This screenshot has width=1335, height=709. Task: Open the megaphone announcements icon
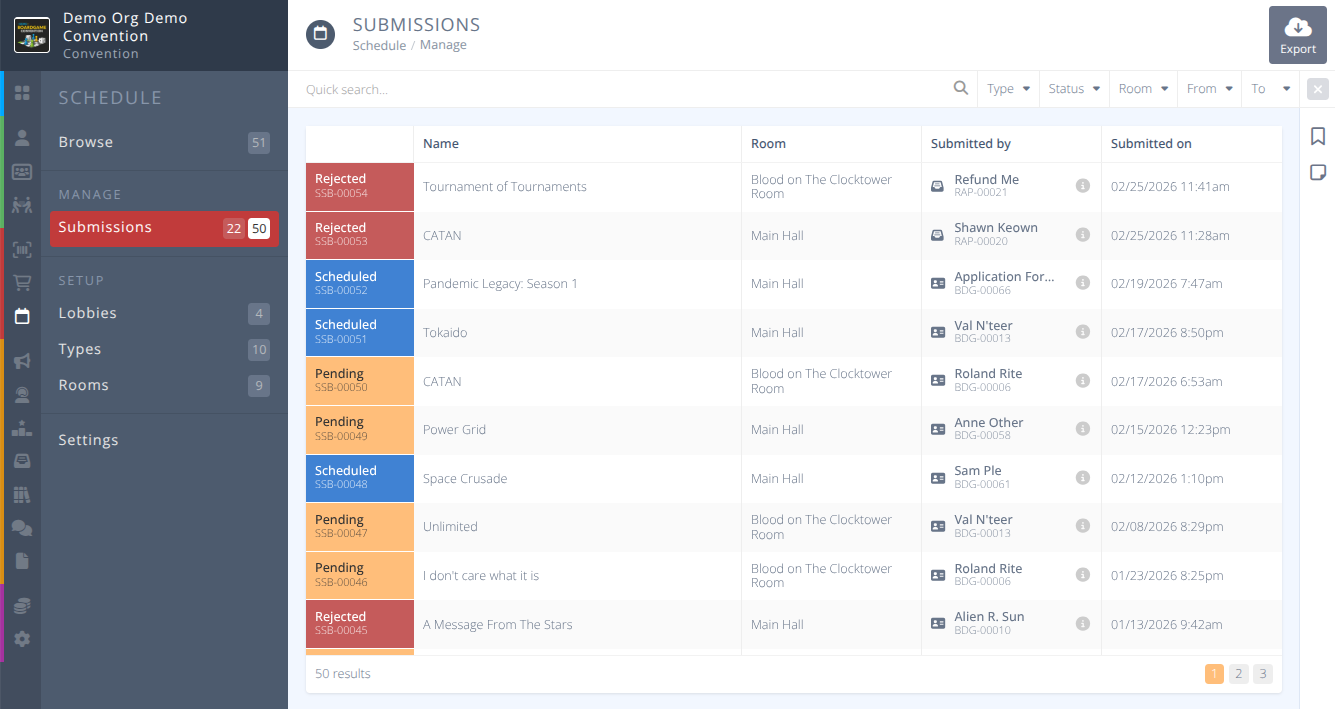22,361
